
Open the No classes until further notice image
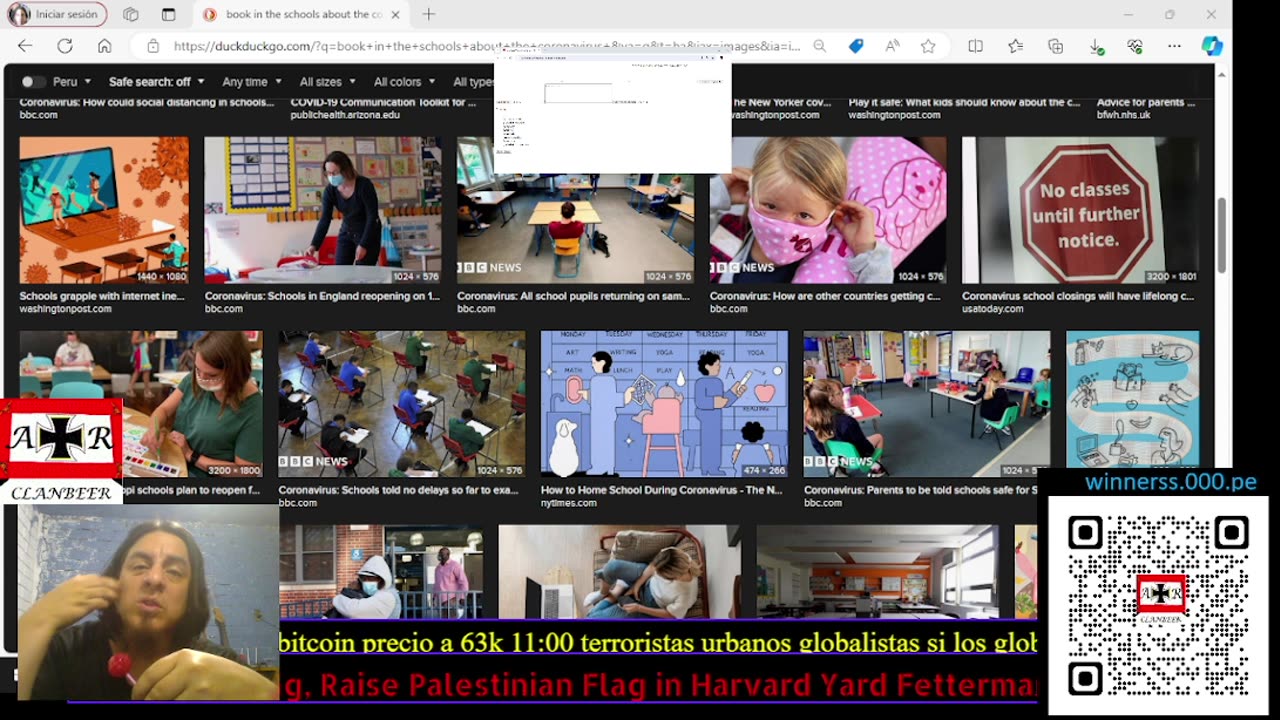(1080, 210)
